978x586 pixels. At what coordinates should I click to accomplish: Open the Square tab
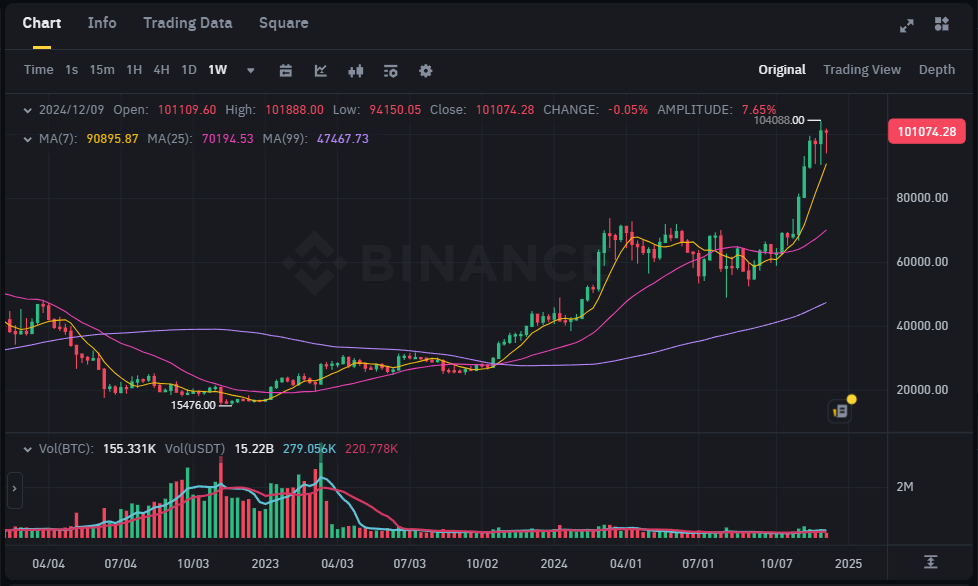pos(284,23)
